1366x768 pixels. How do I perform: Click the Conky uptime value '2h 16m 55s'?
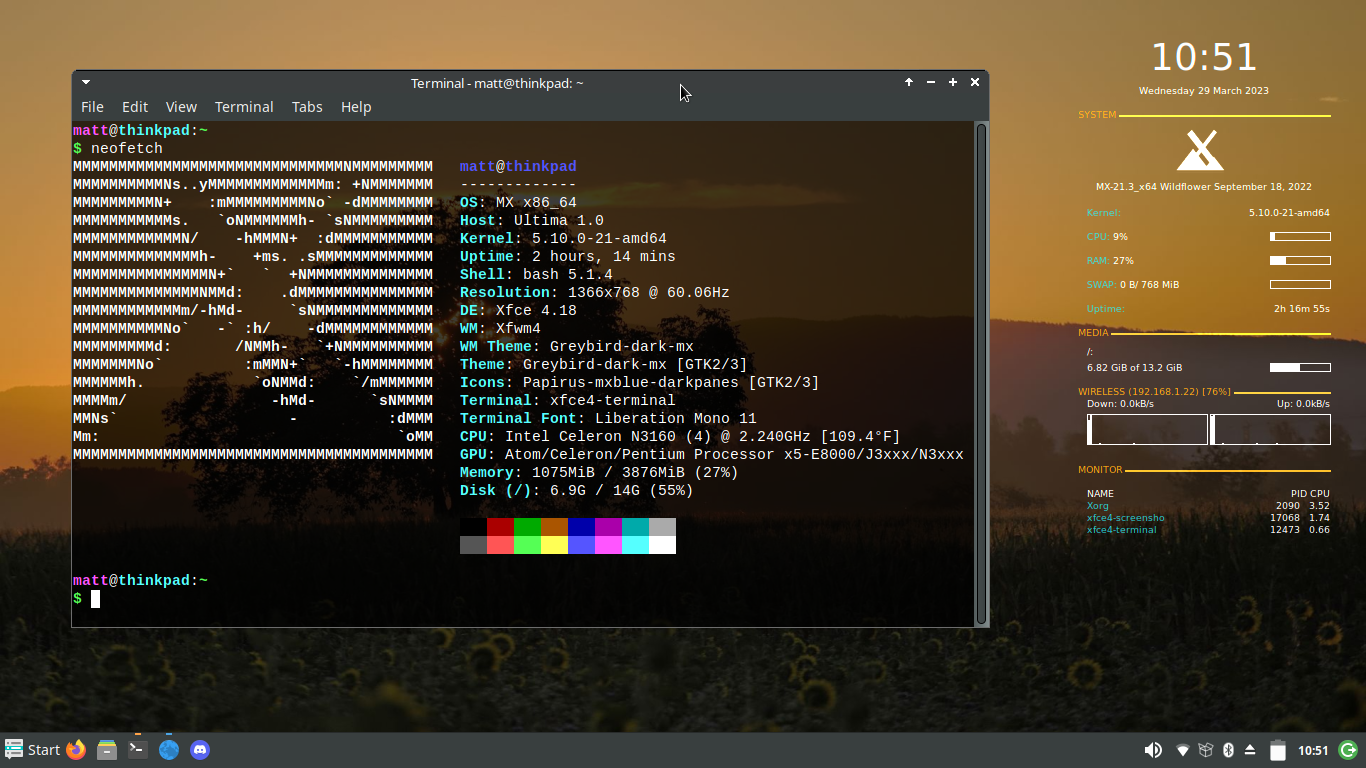tap(1302, 309)
